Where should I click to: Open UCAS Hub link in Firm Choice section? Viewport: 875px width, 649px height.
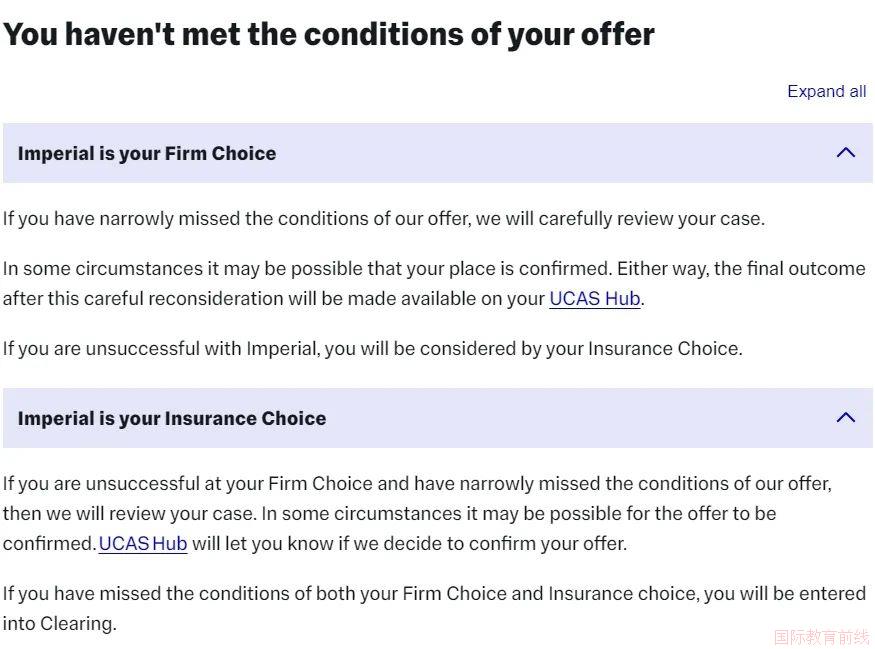tap(594, 299)
